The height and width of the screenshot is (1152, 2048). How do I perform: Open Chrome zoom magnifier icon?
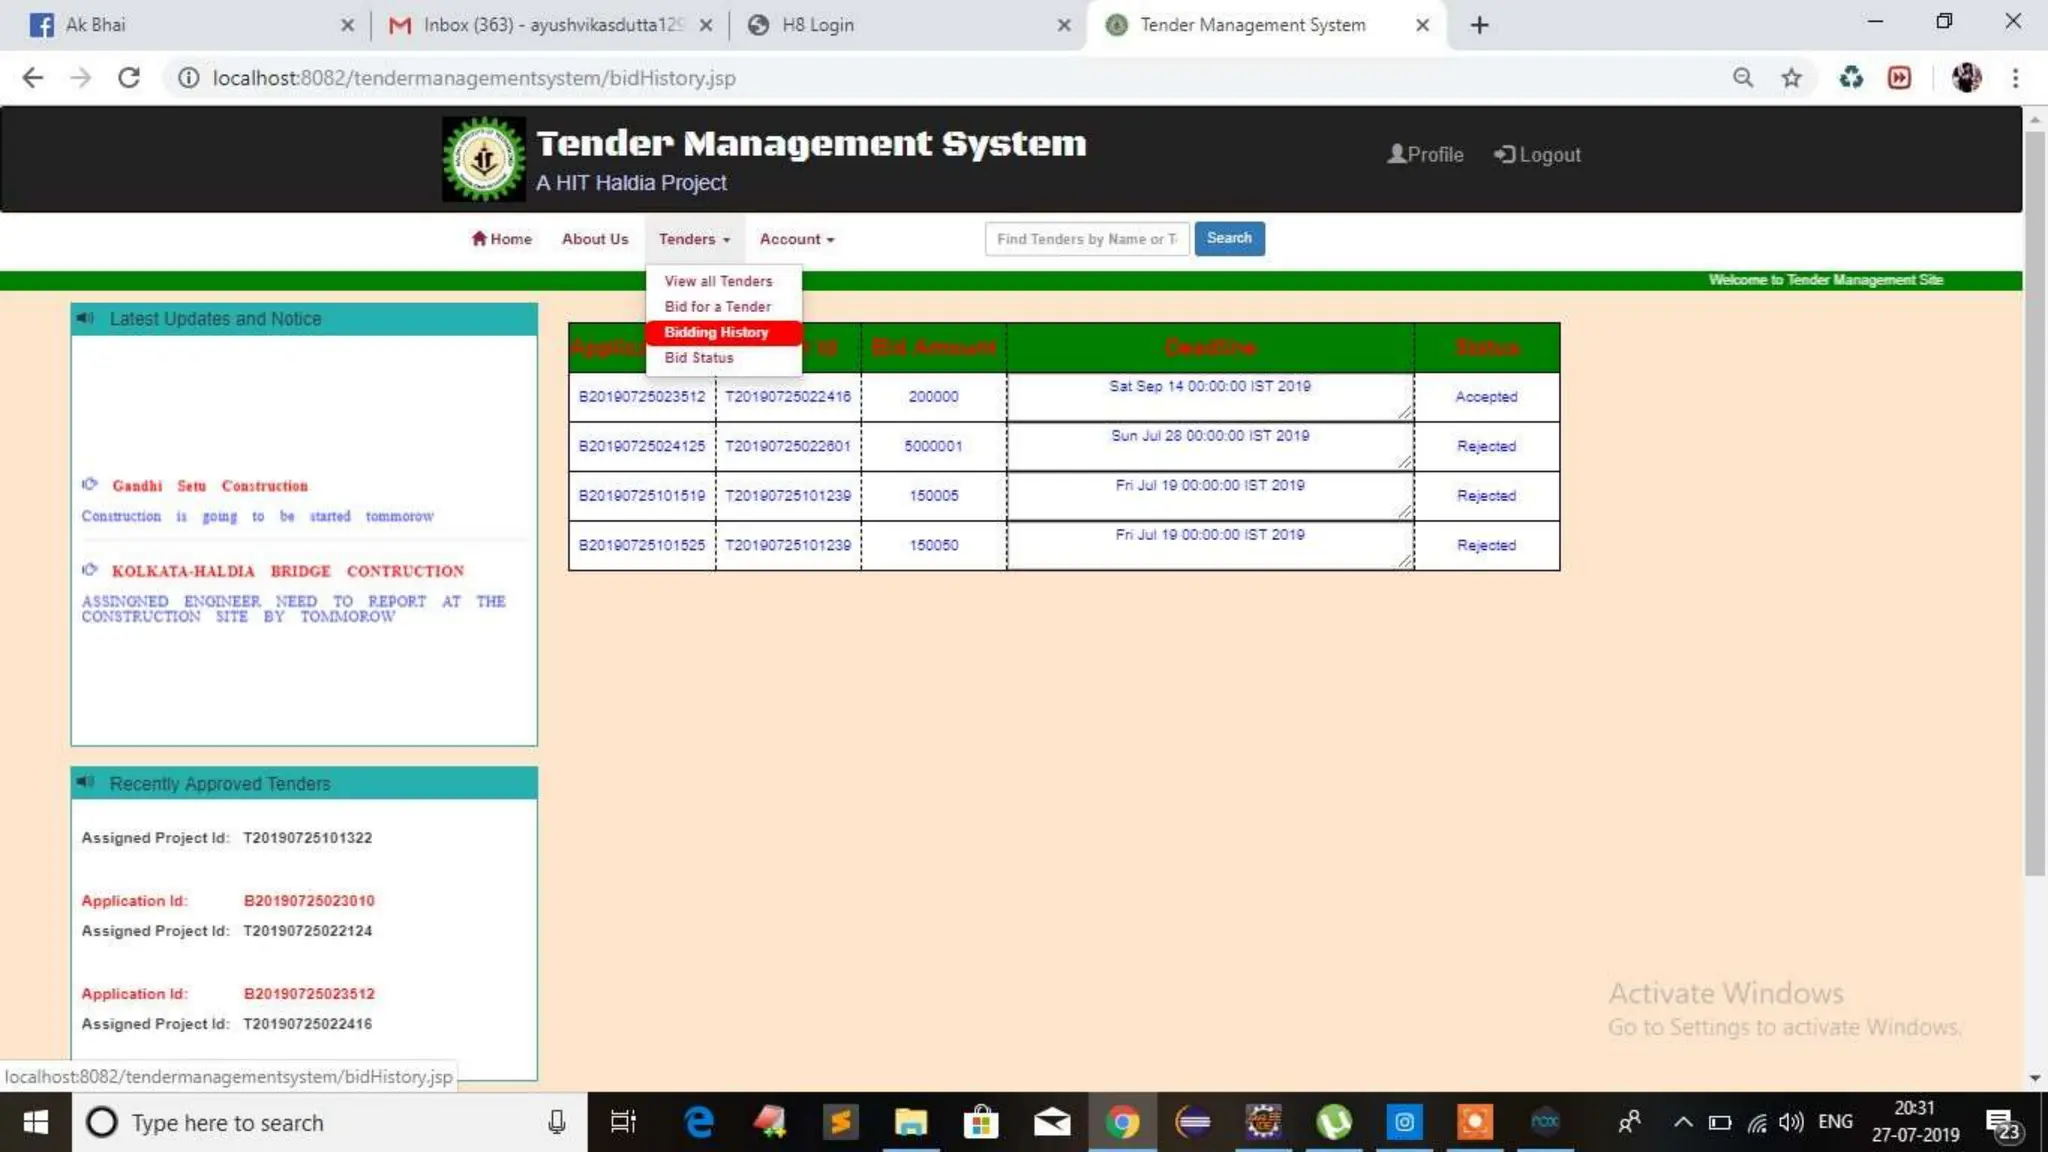(1743, 78)
